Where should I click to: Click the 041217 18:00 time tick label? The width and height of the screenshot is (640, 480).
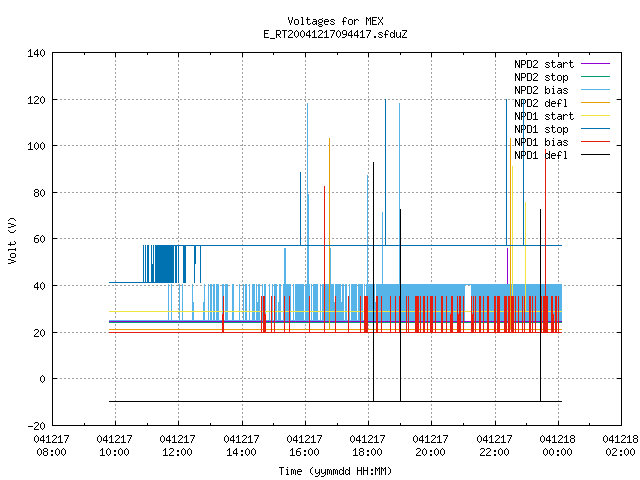[x=367, y=446]
